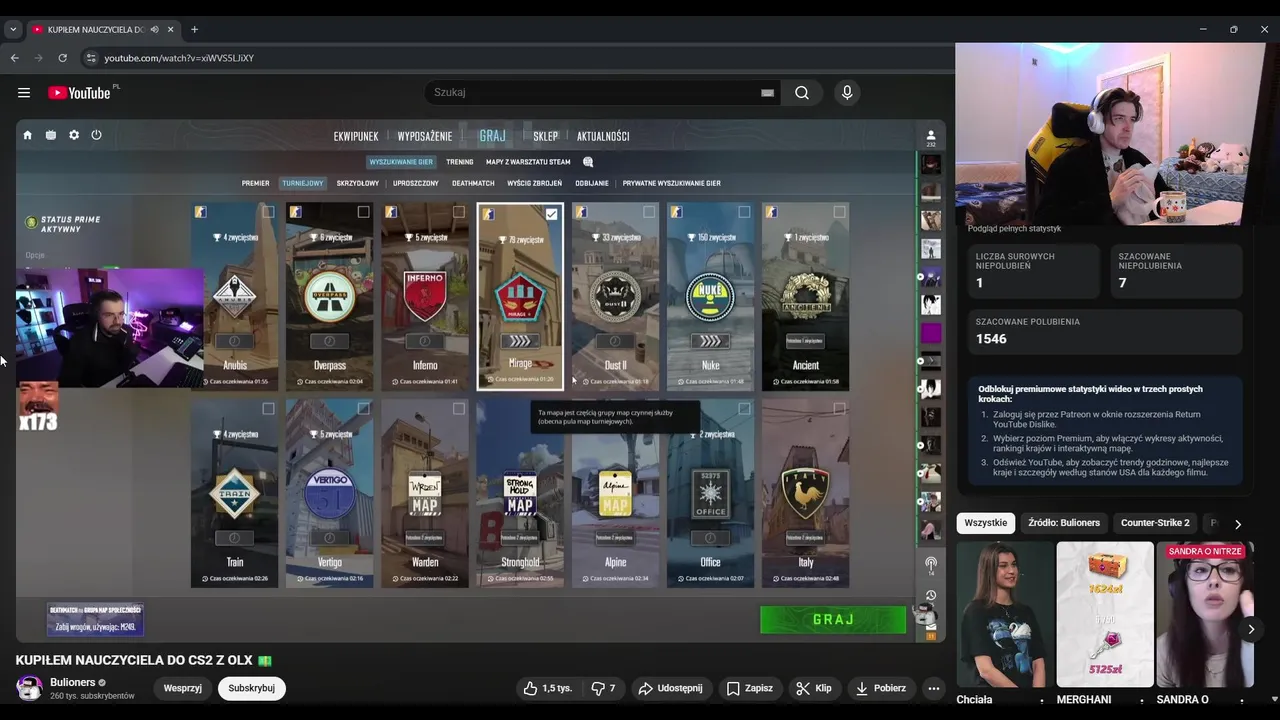1280x720 pixels.
Task: Switch to TRENING mode tab
Action: (x=460, y=162)
